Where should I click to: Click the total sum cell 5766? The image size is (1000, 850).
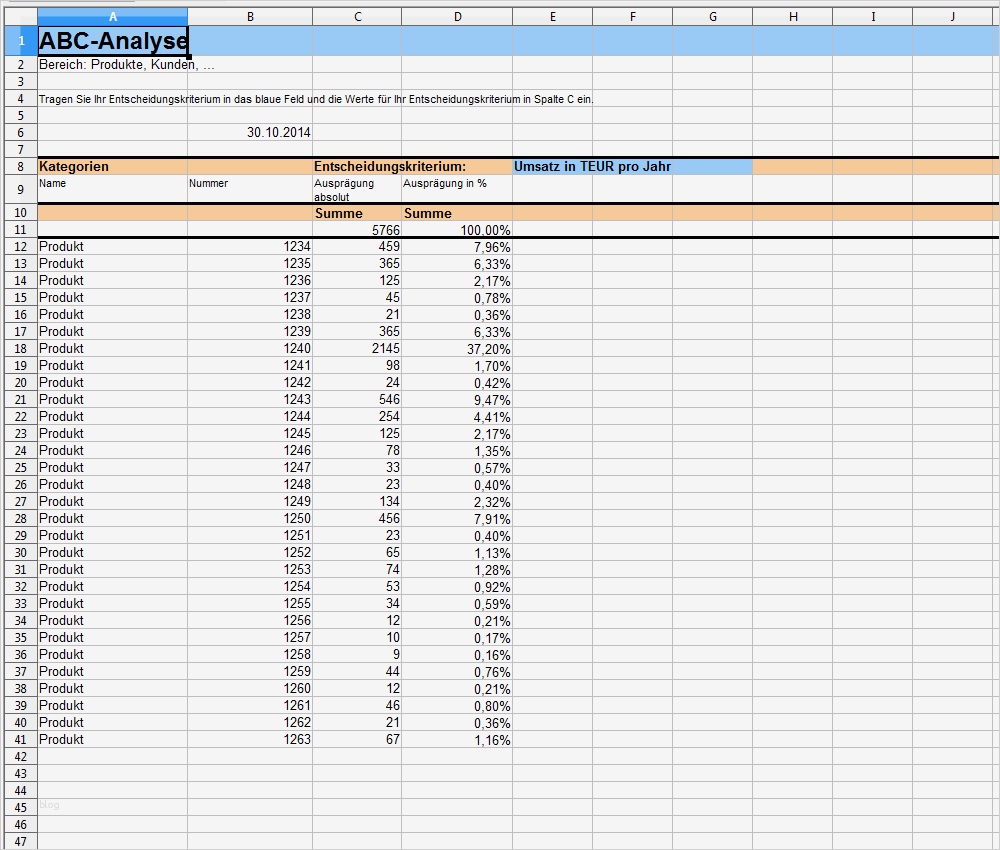point(357,230)
